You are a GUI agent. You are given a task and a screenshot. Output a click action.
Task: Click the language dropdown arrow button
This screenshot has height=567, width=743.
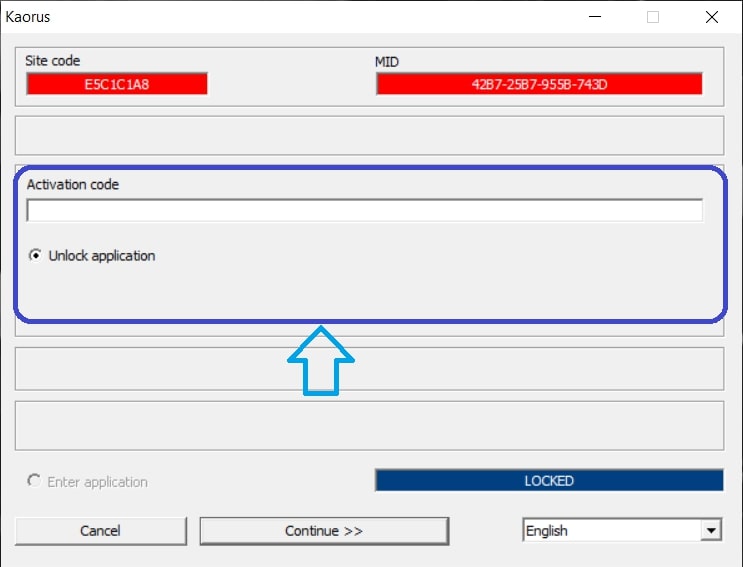click(711, 531)
